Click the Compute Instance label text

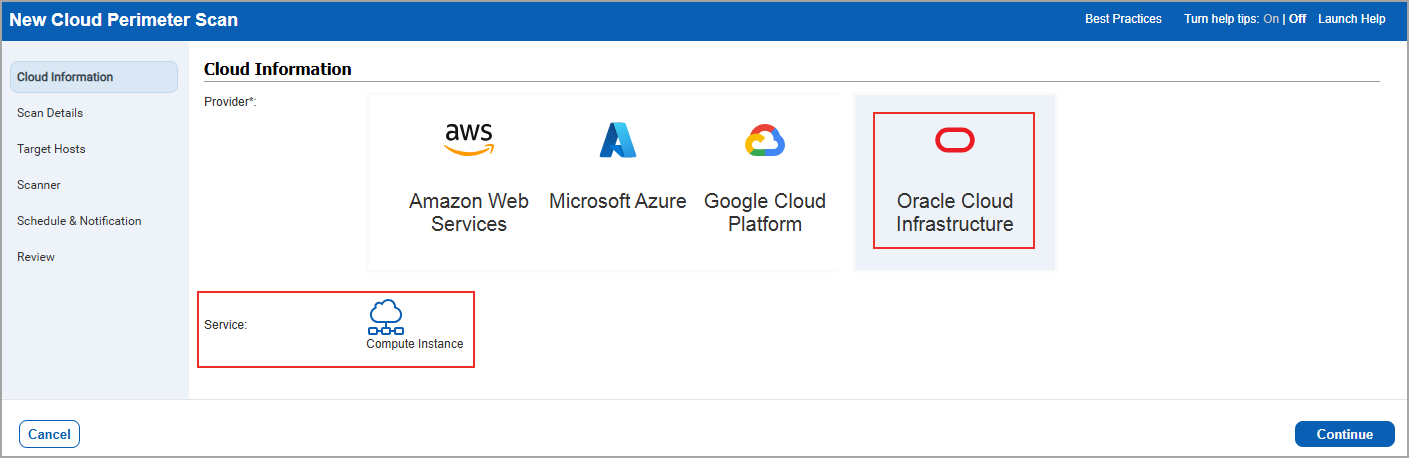(x=415, y=344)
